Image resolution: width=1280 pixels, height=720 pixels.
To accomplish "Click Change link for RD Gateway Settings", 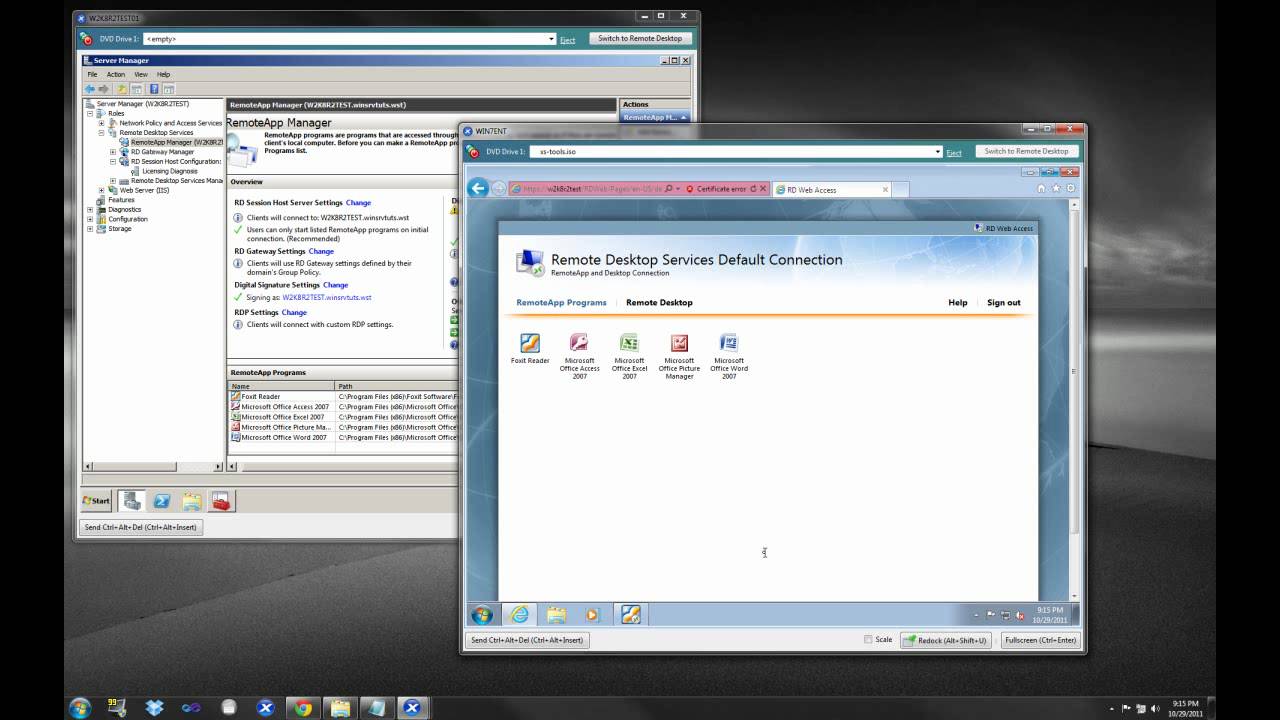I will (321, 252).
